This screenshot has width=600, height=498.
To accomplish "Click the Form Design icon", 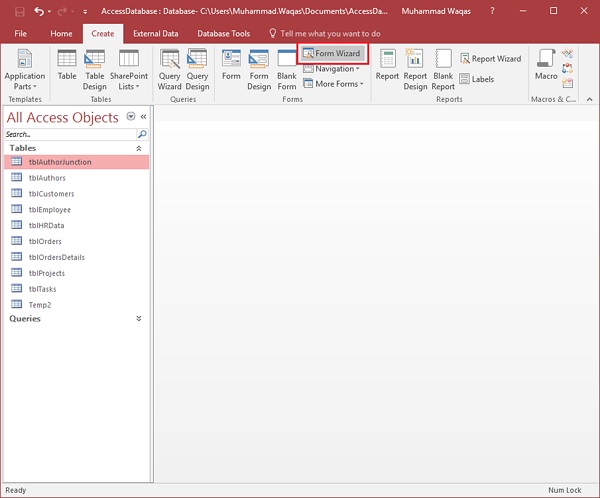I will (x=259, y=68).
